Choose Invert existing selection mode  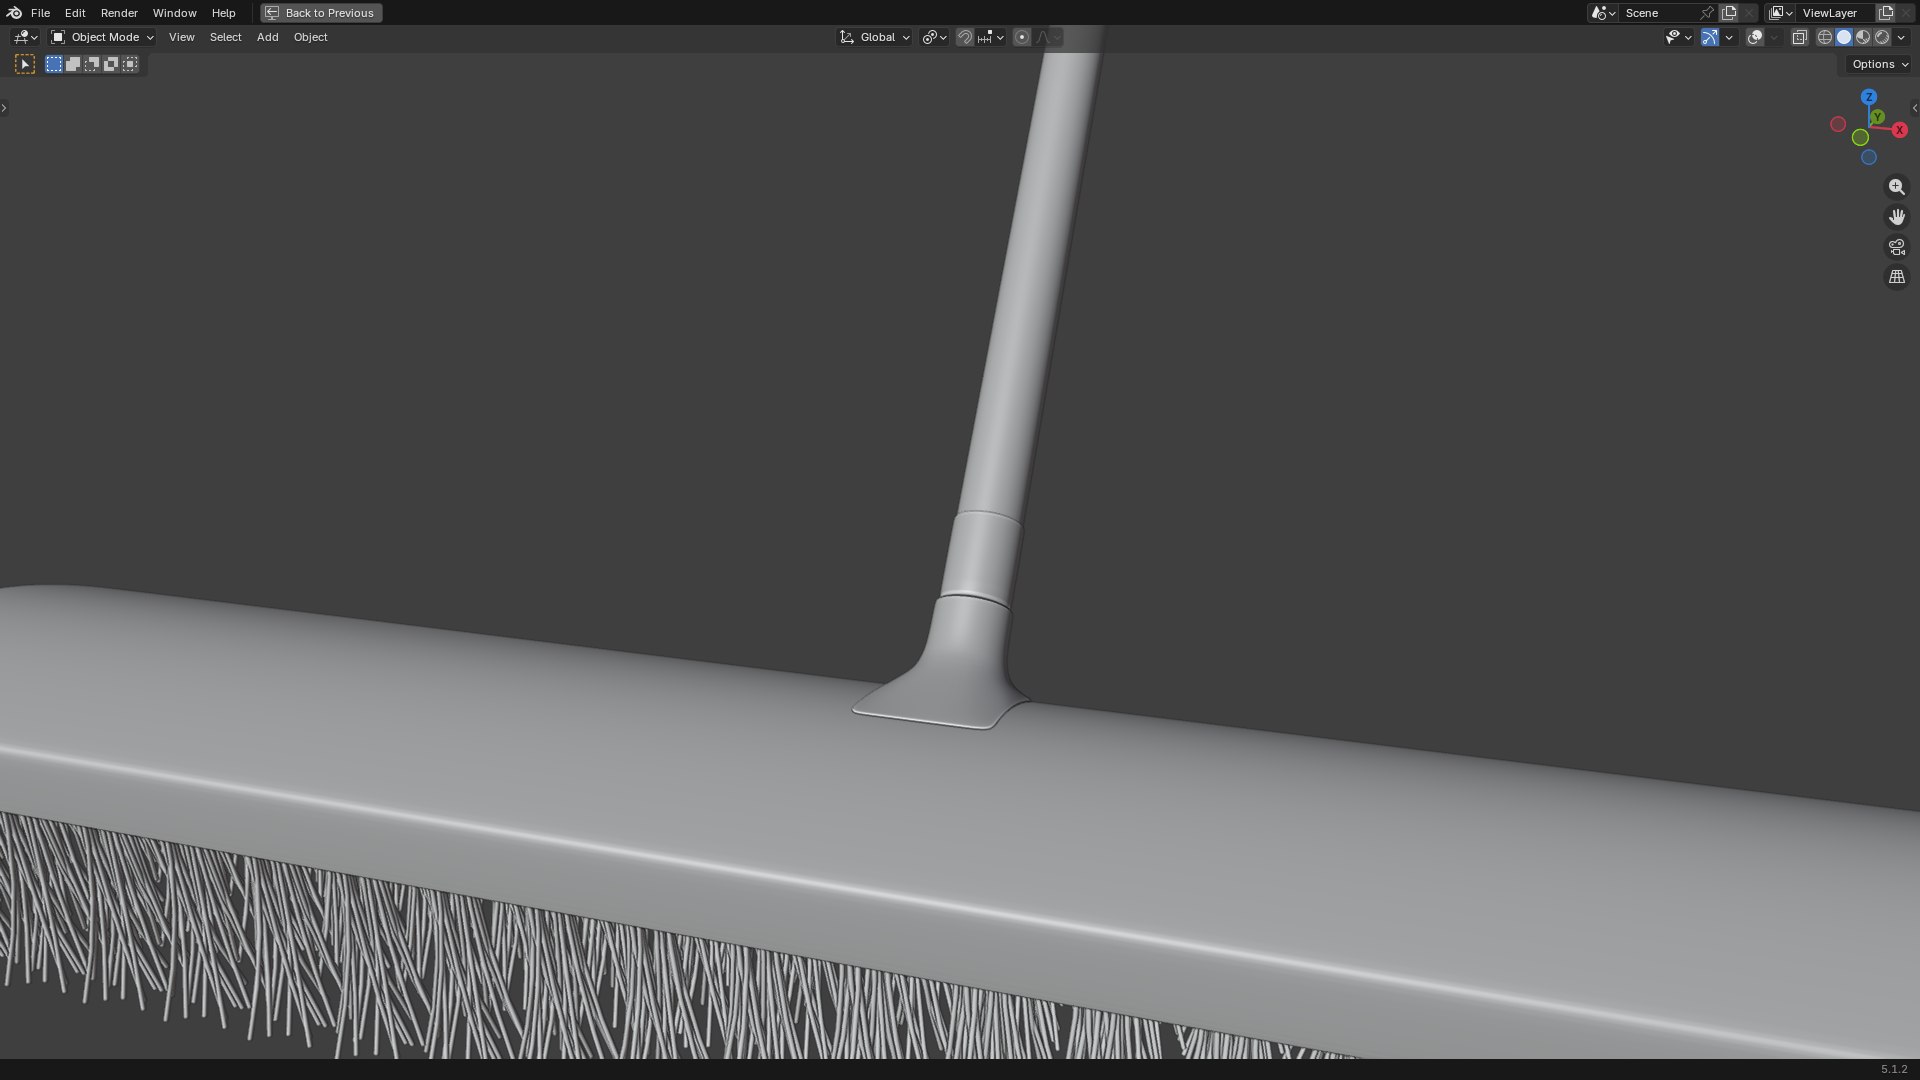[x=111, y=64]
